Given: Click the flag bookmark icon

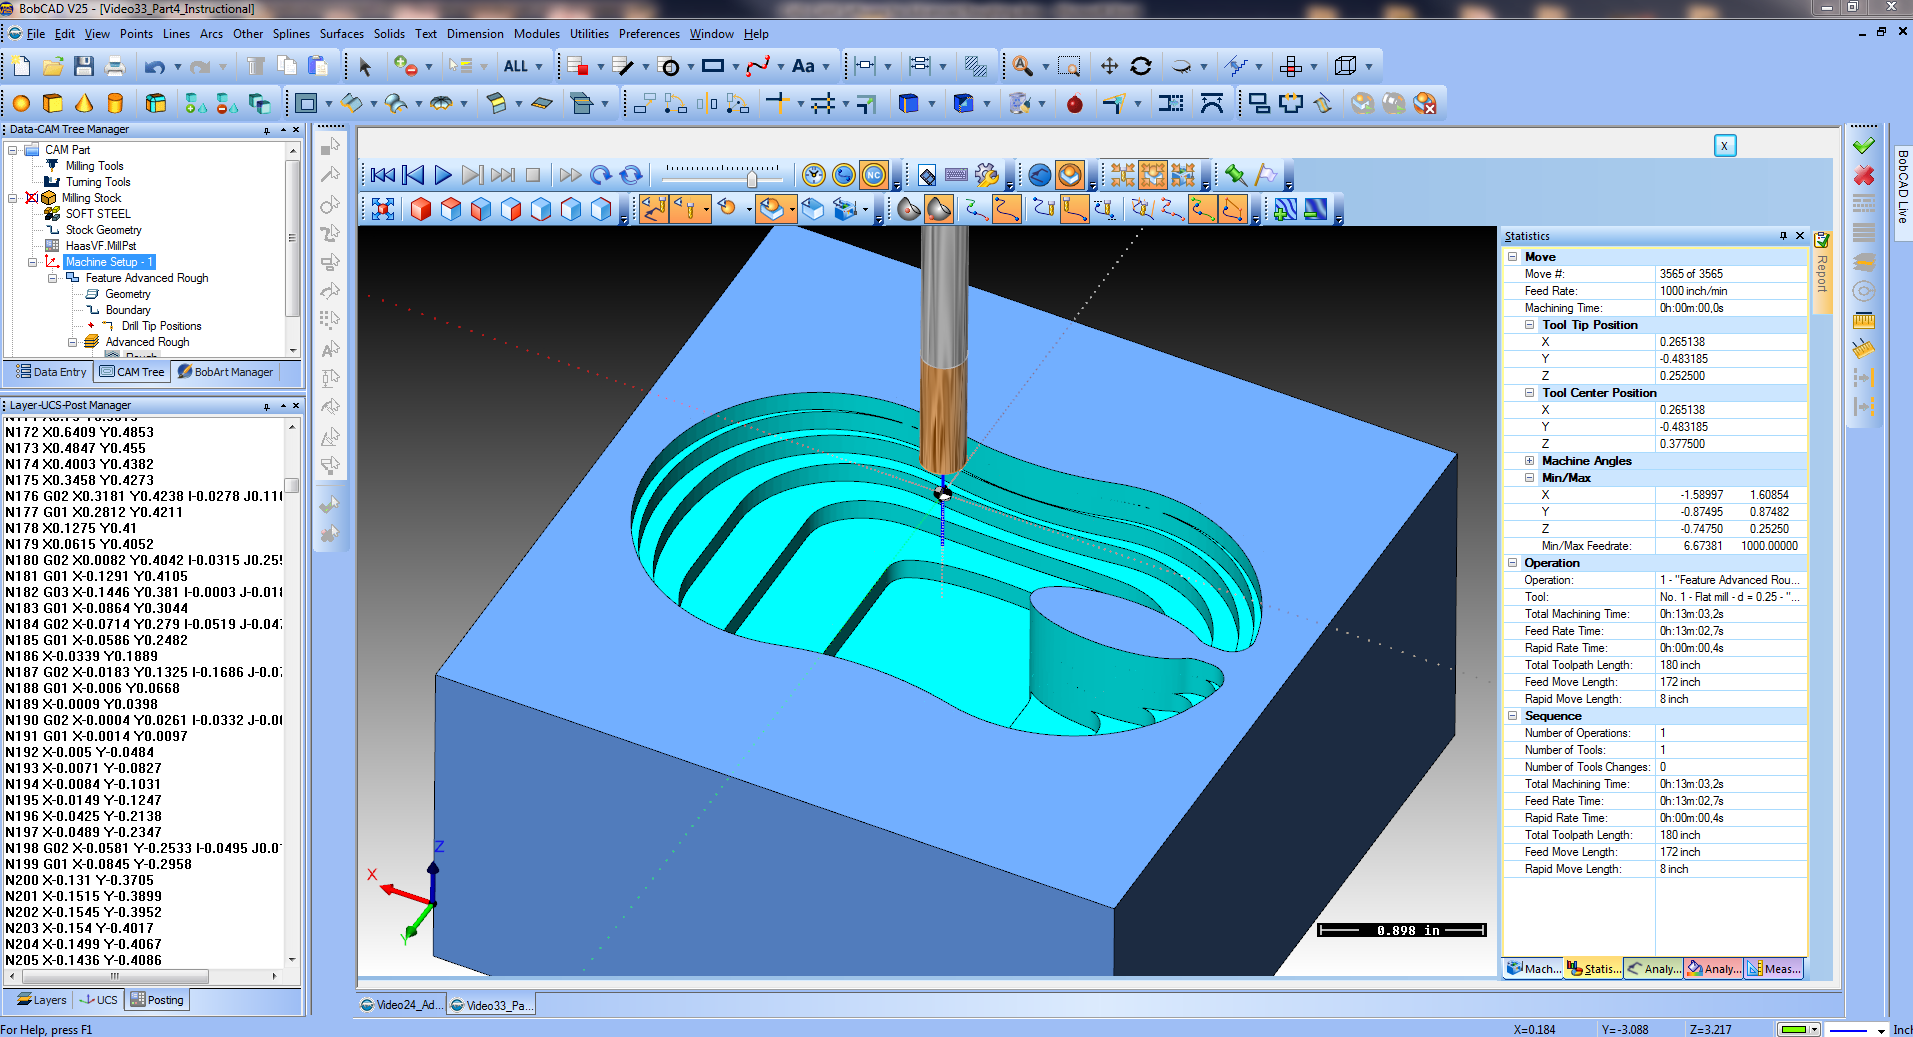Looking at the screenshot, I should click(1266, 175).
